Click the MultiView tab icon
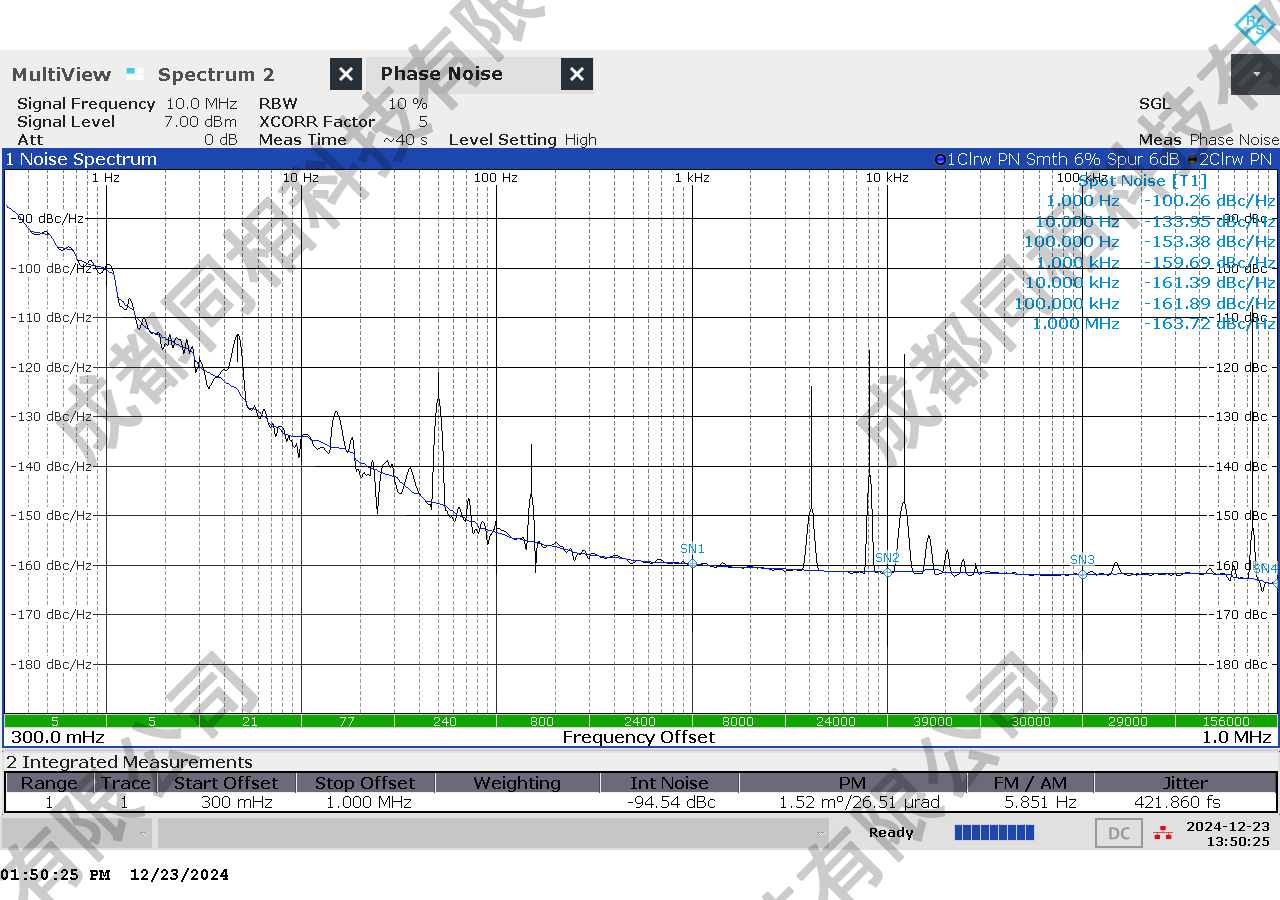Screen dimensions: 1280x900 coord(135,73)
